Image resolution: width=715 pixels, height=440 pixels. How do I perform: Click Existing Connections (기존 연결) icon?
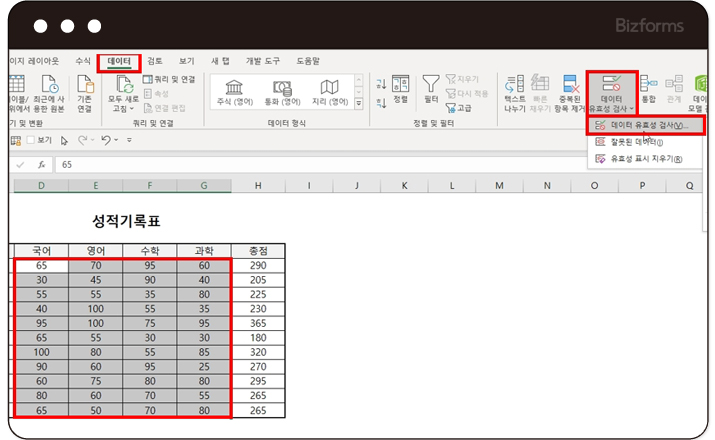pos(84,92)
